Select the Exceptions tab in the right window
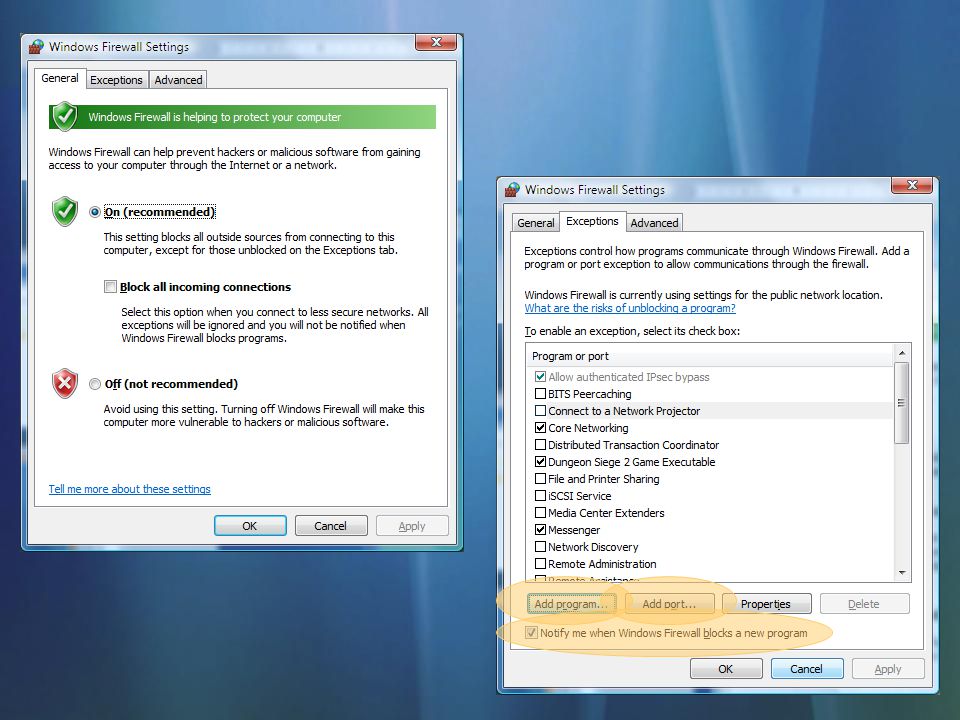The height and width of the screenshot is (720, 960). tap(592, 221)
